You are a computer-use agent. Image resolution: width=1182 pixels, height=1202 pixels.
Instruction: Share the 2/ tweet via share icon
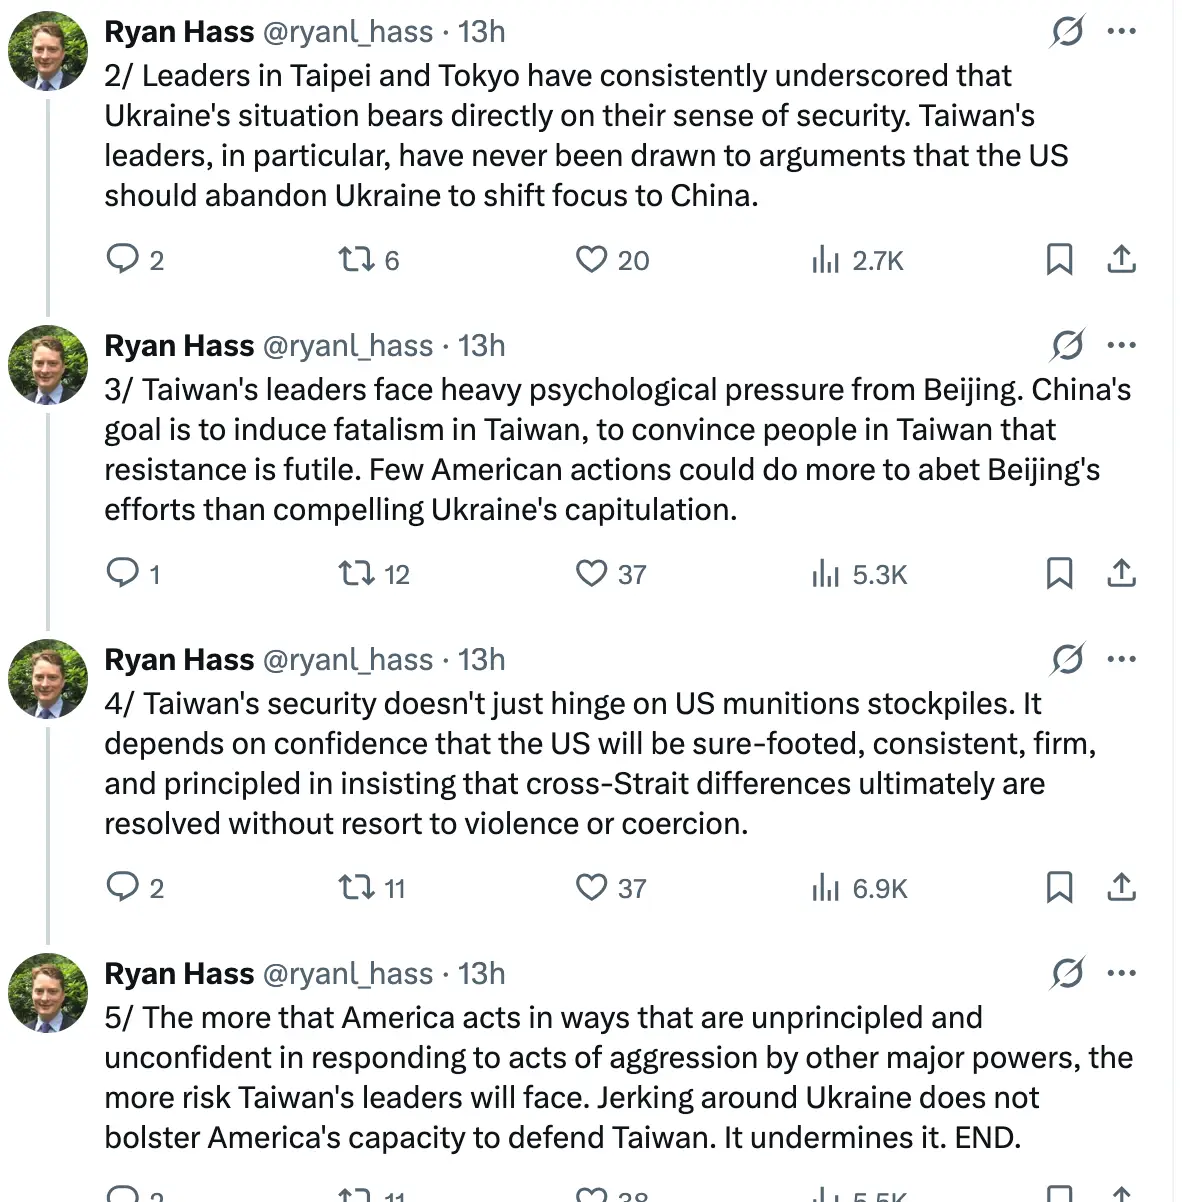[1122, 260]
